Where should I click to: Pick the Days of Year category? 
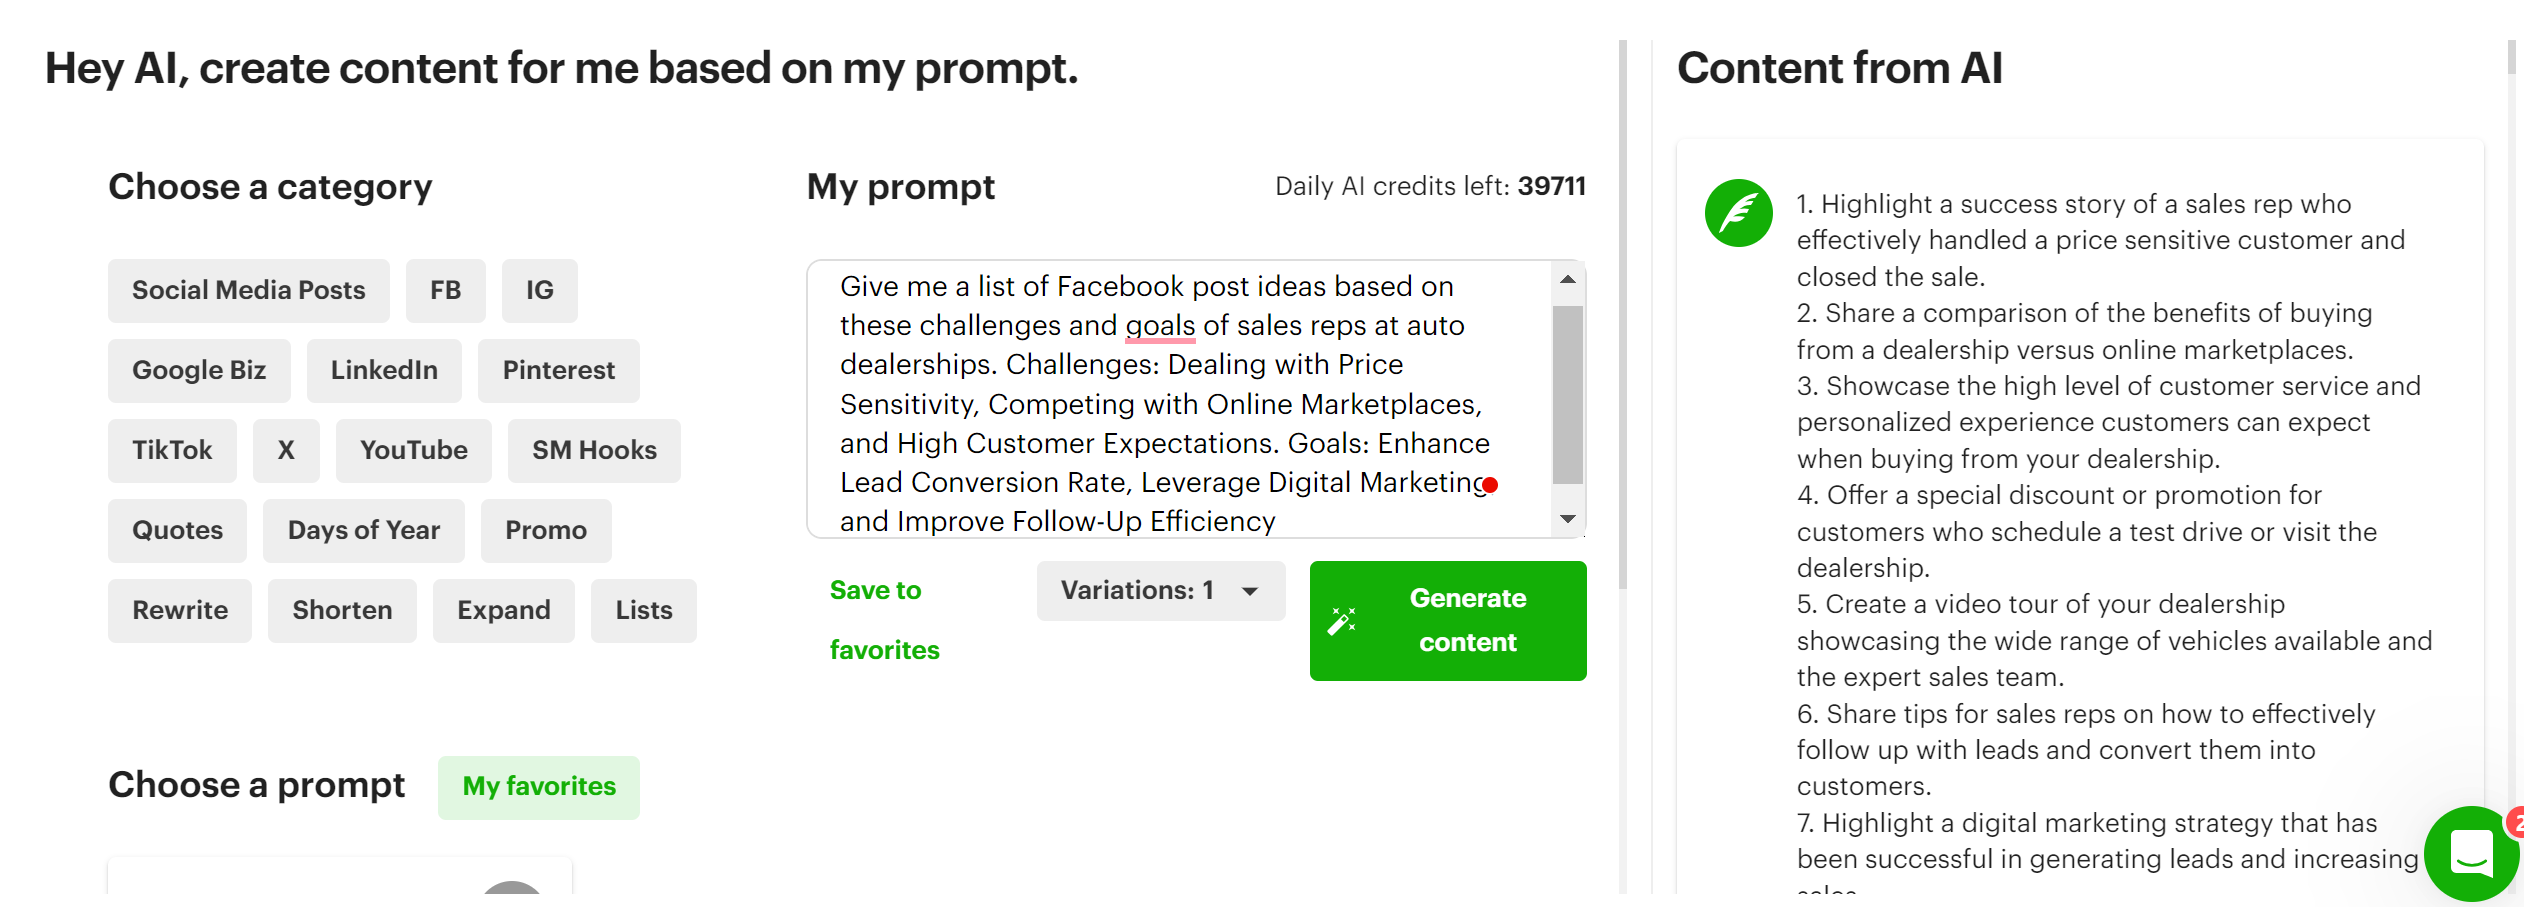pyautogui.click(x=363, y=530)
